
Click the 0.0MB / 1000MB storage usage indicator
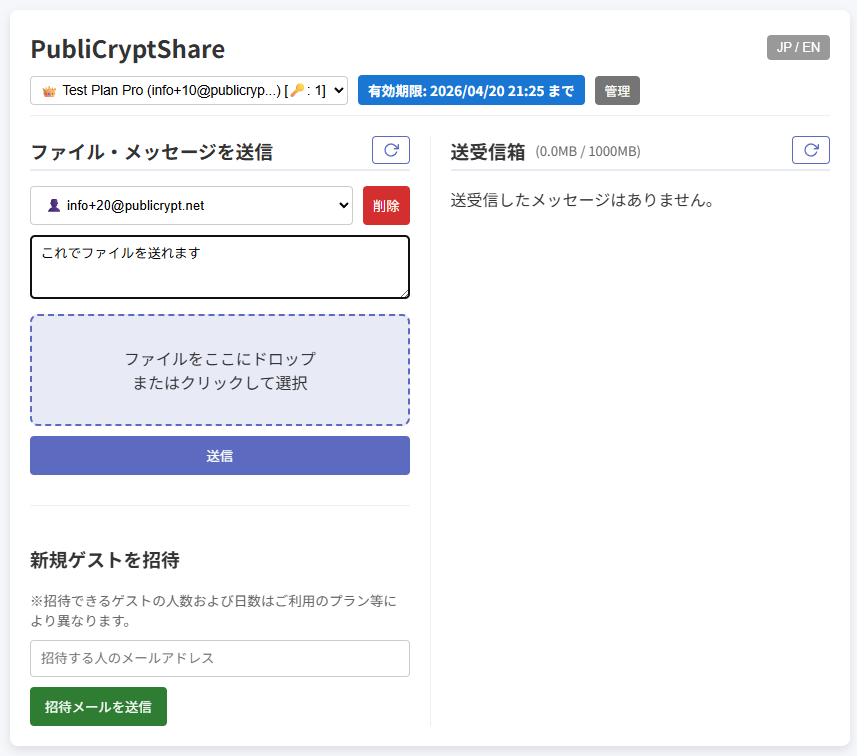pyautogui.click(x=588, y=152)
